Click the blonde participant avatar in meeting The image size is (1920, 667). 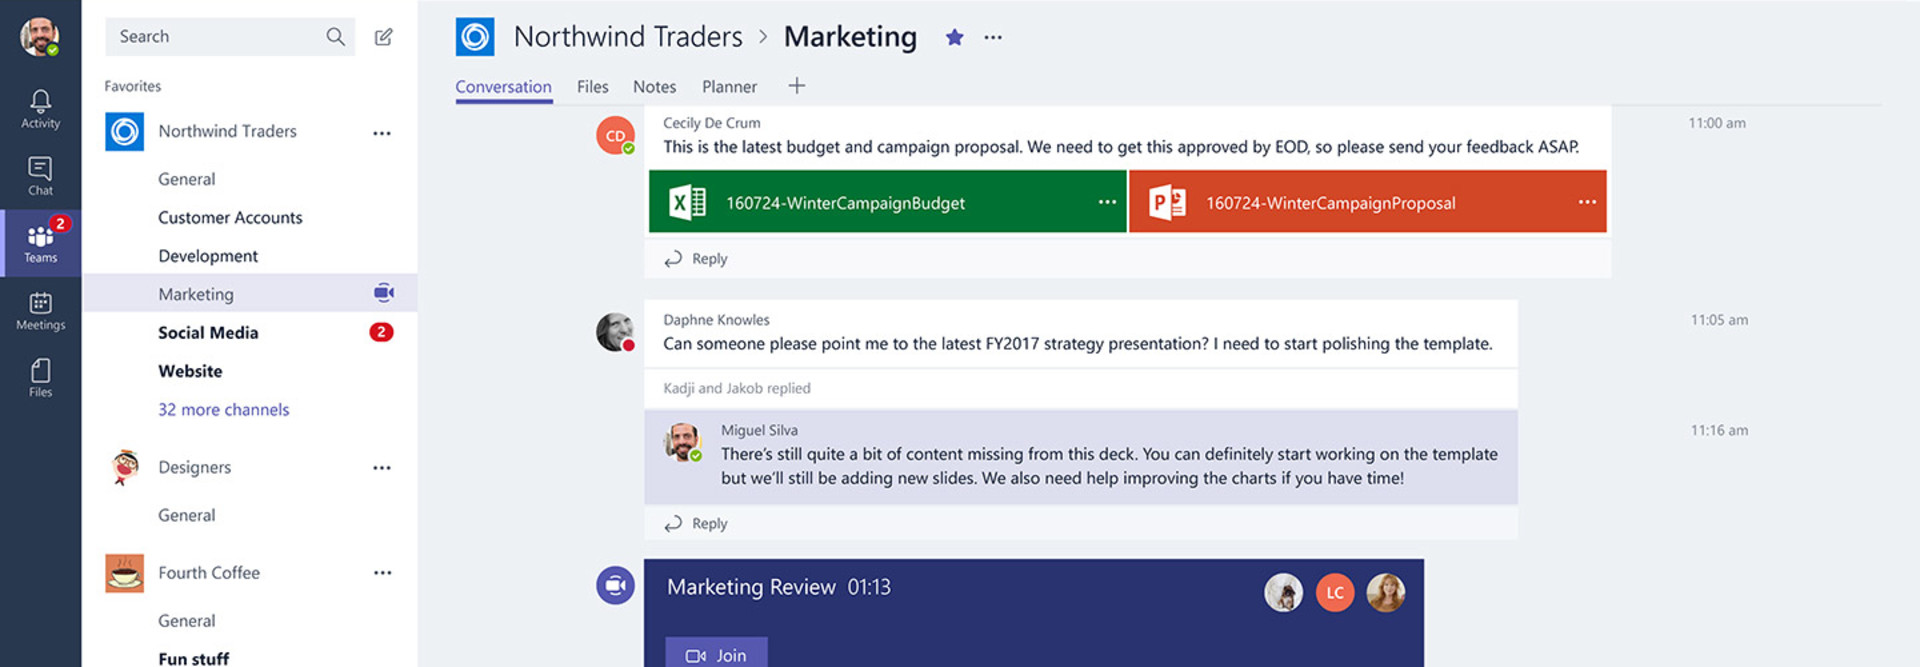click(x=1386, y=593)
